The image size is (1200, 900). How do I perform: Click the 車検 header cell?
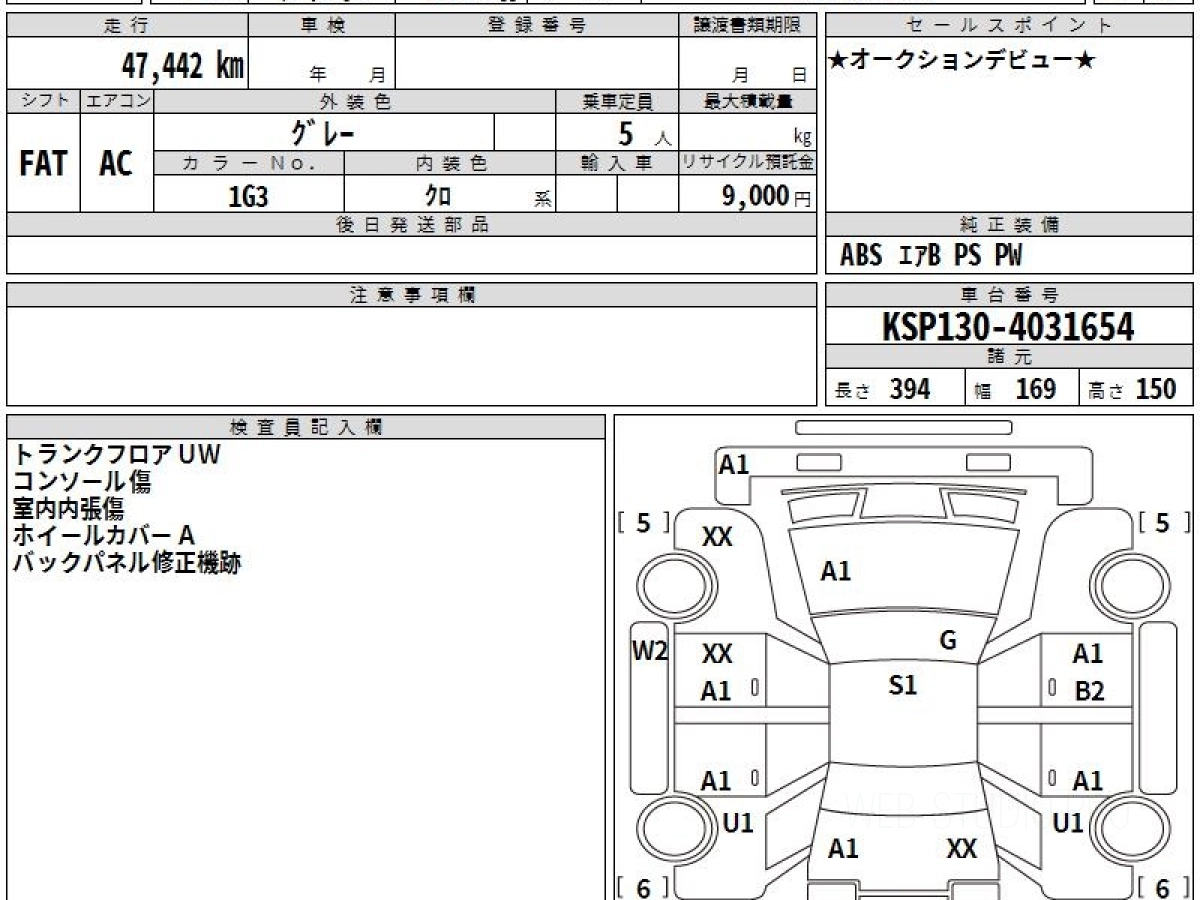pyautogui.click(x=322, y=26)
